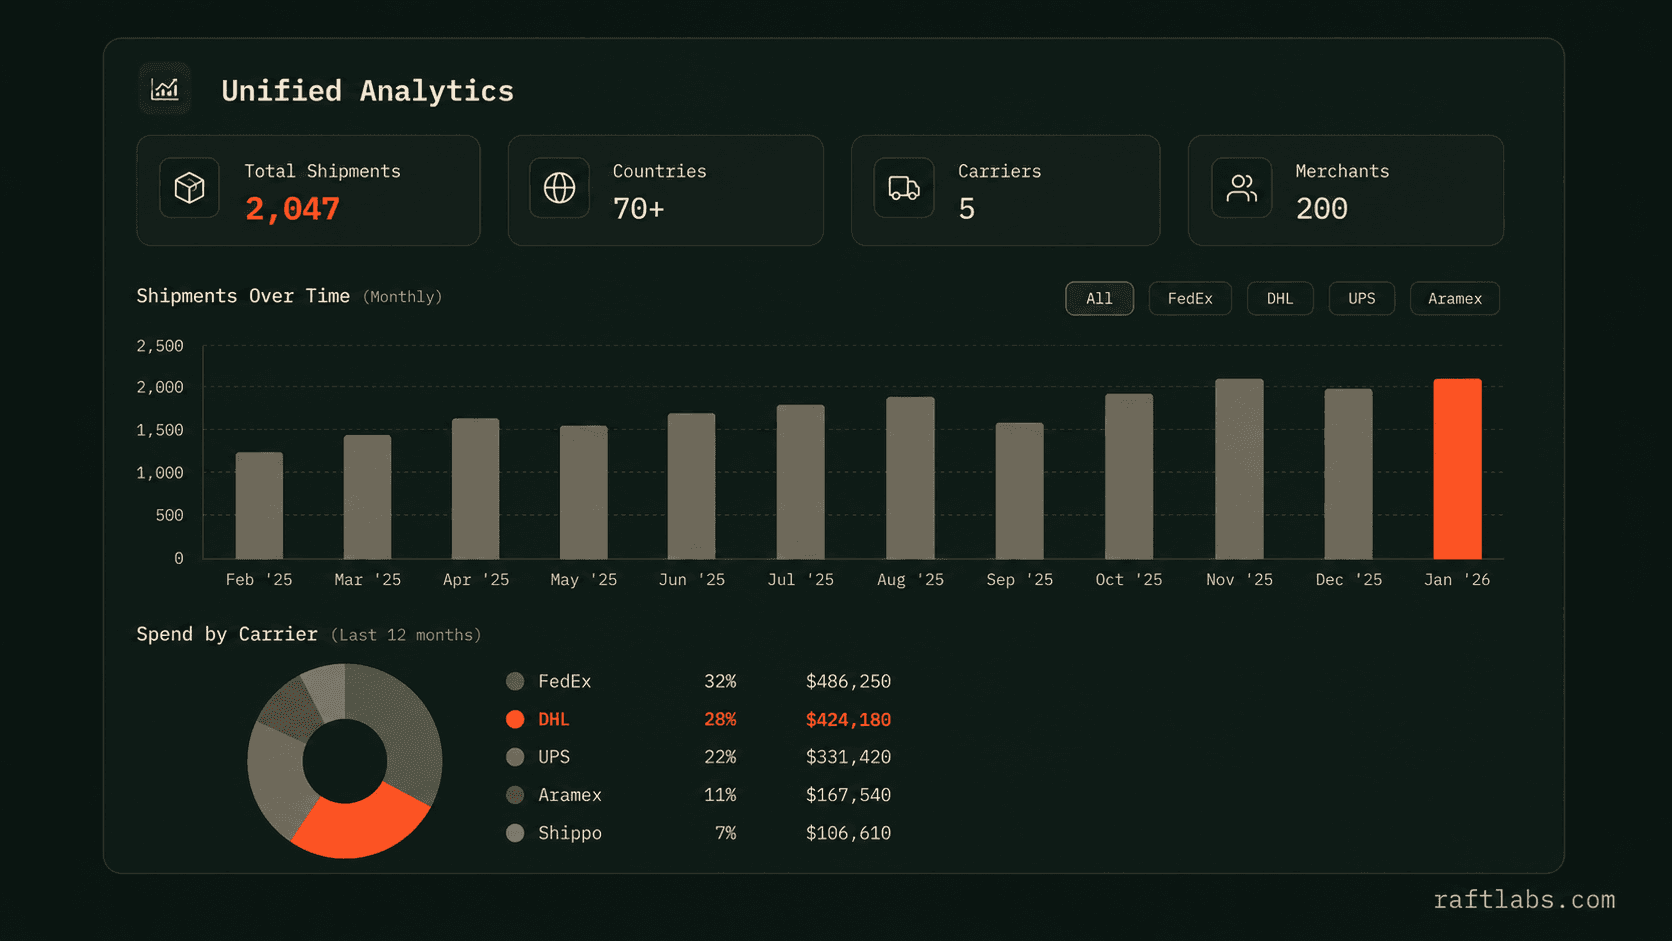This screenshot has height=941, width=1672.
Task: Click the Apr '25 axis label
Action: click(x=476, y=580)
